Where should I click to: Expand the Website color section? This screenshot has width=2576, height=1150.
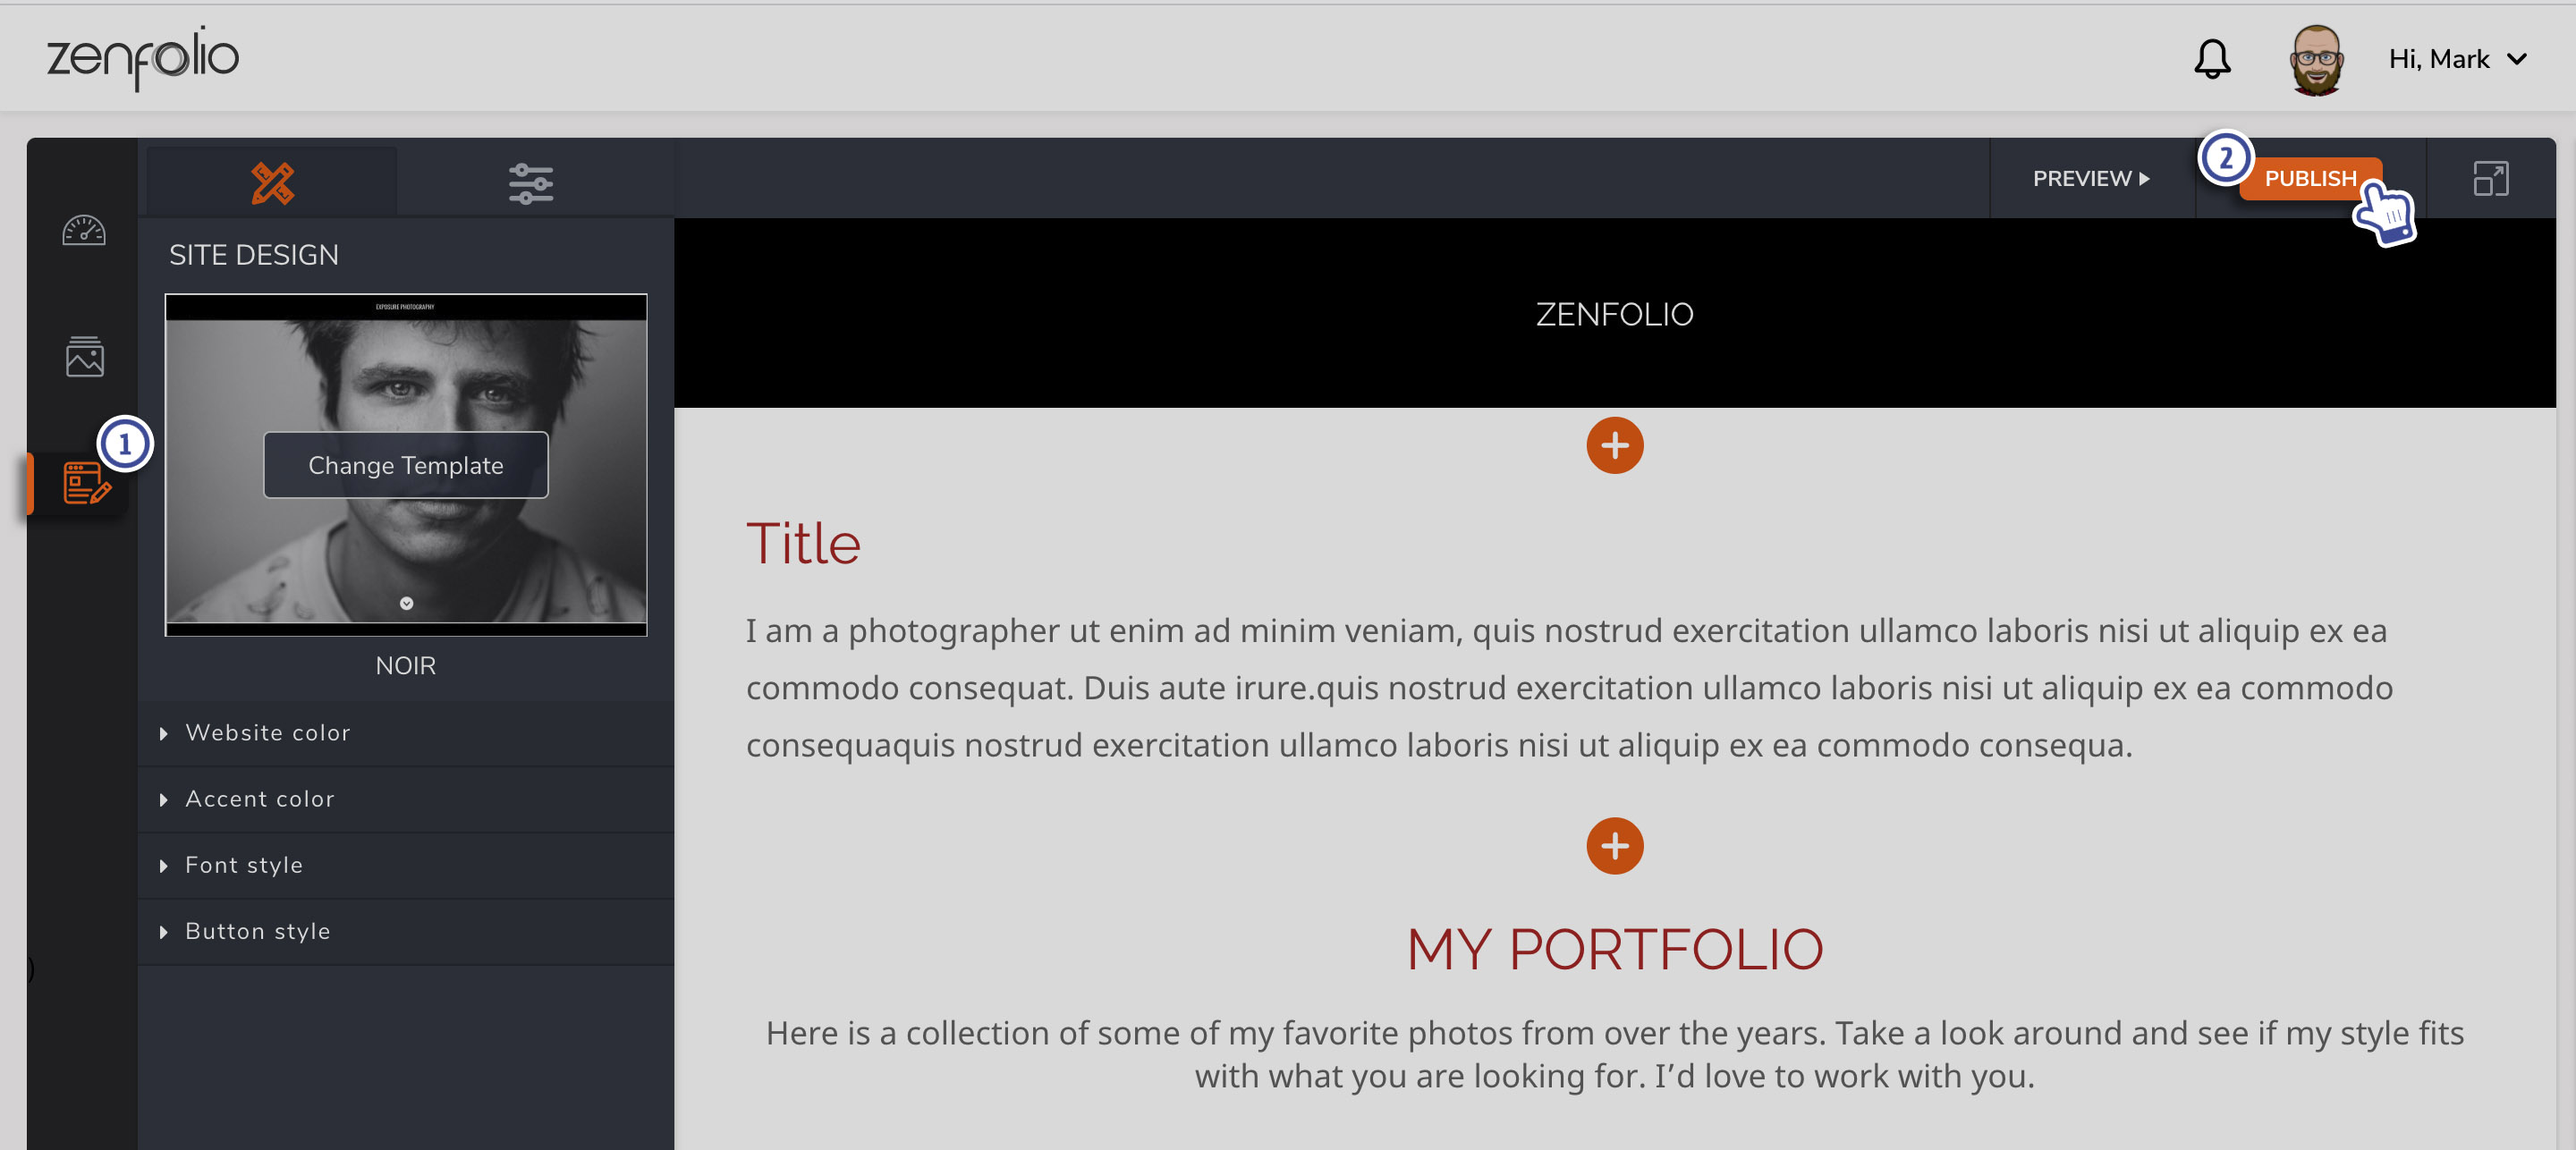[267, 732]
